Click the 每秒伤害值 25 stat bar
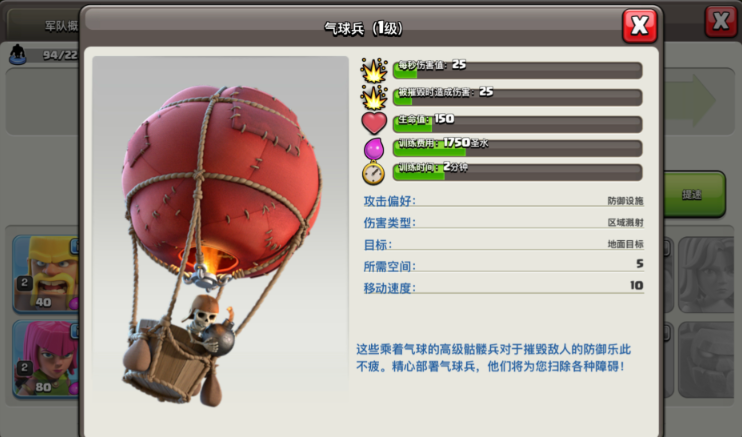The image size is (742, 437). coord(518,71)
